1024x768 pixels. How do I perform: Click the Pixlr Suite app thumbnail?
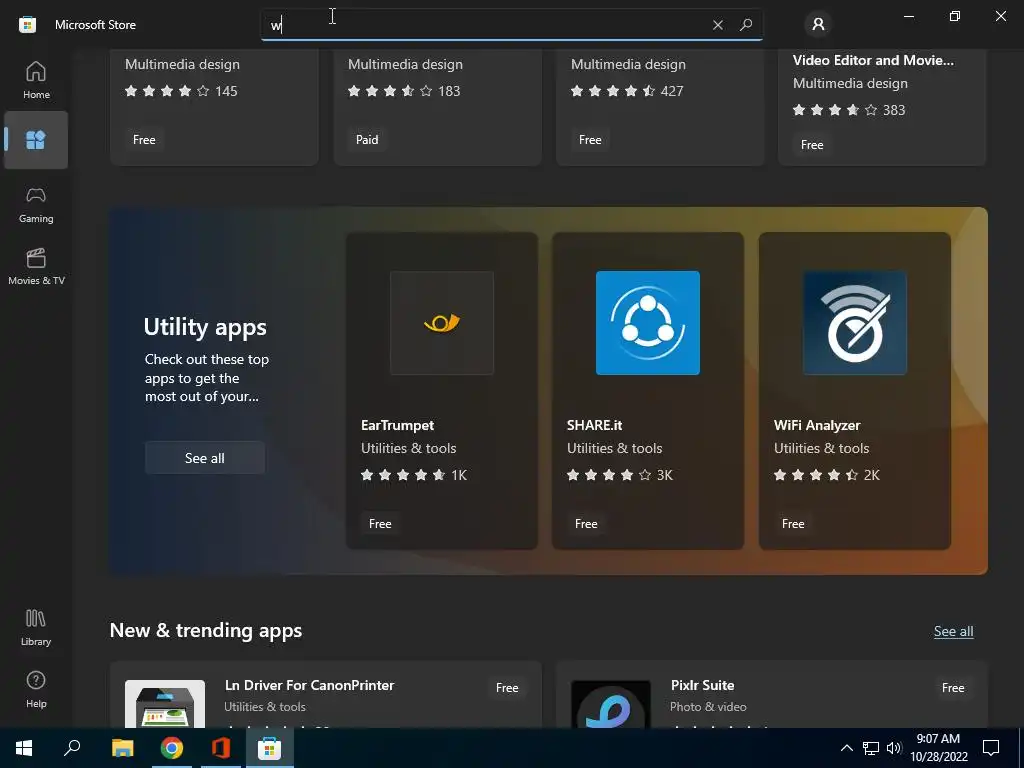pyautogui.click(x=611, y=704)
